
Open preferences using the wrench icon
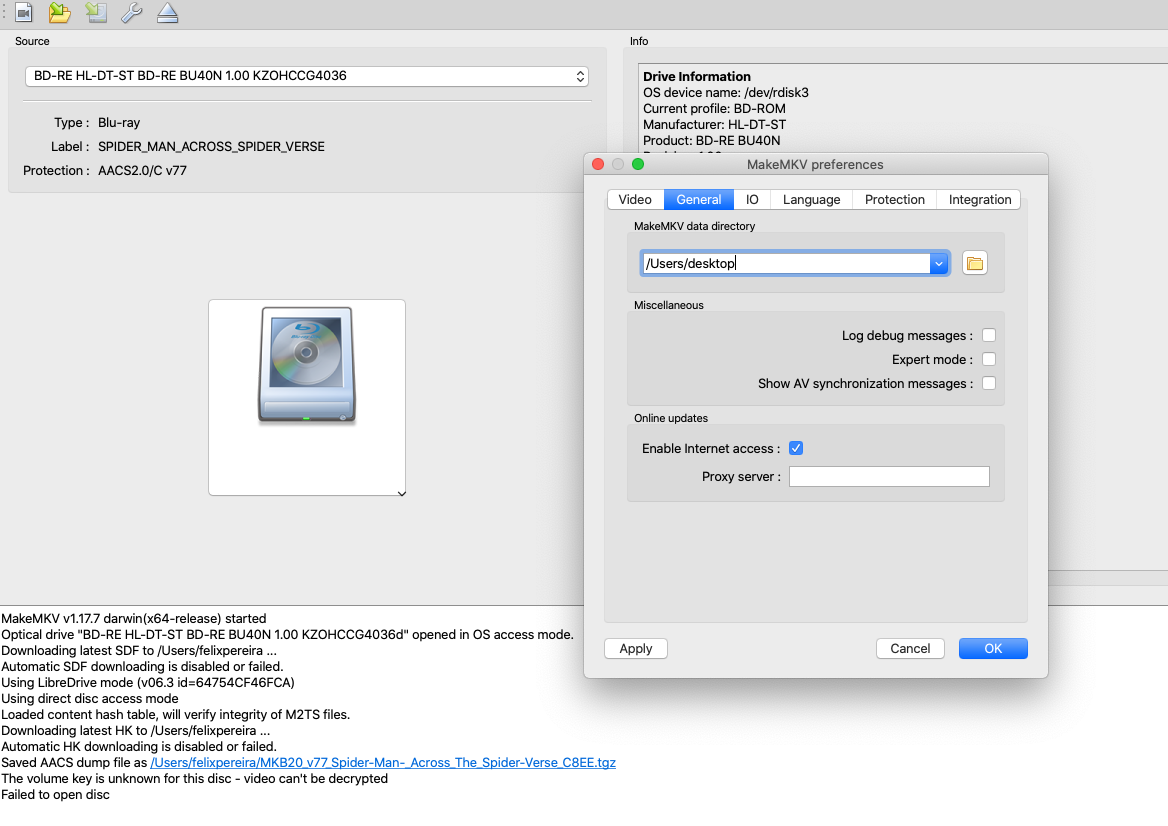[x=131, y=13]
